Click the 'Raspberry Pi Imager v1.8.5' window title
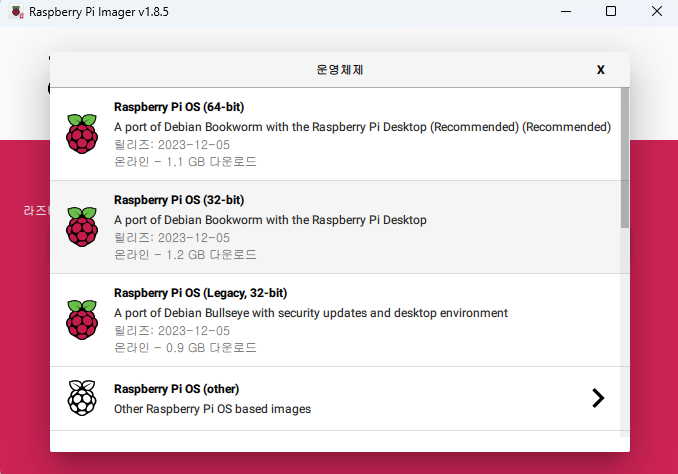 tap(99, 12)
